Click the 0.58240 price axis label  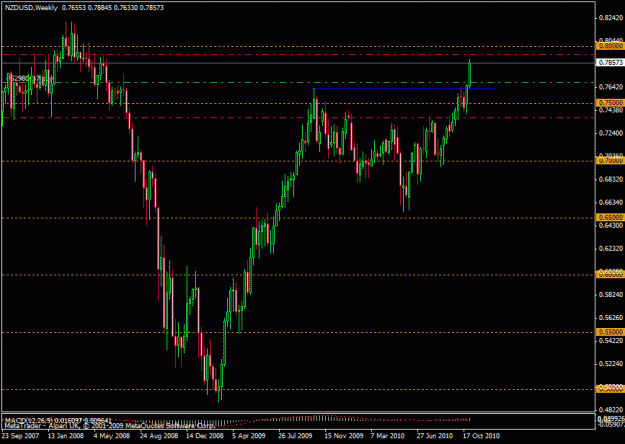pos(611,295)
